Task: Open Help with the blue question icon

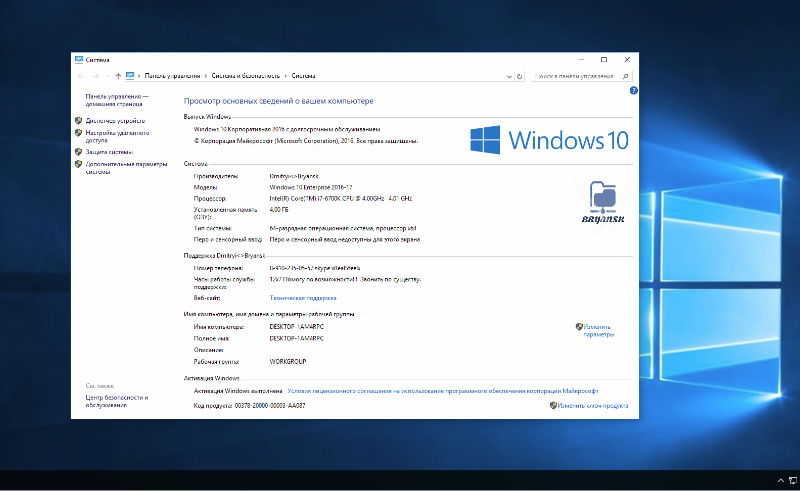Action: pos(633,90)
